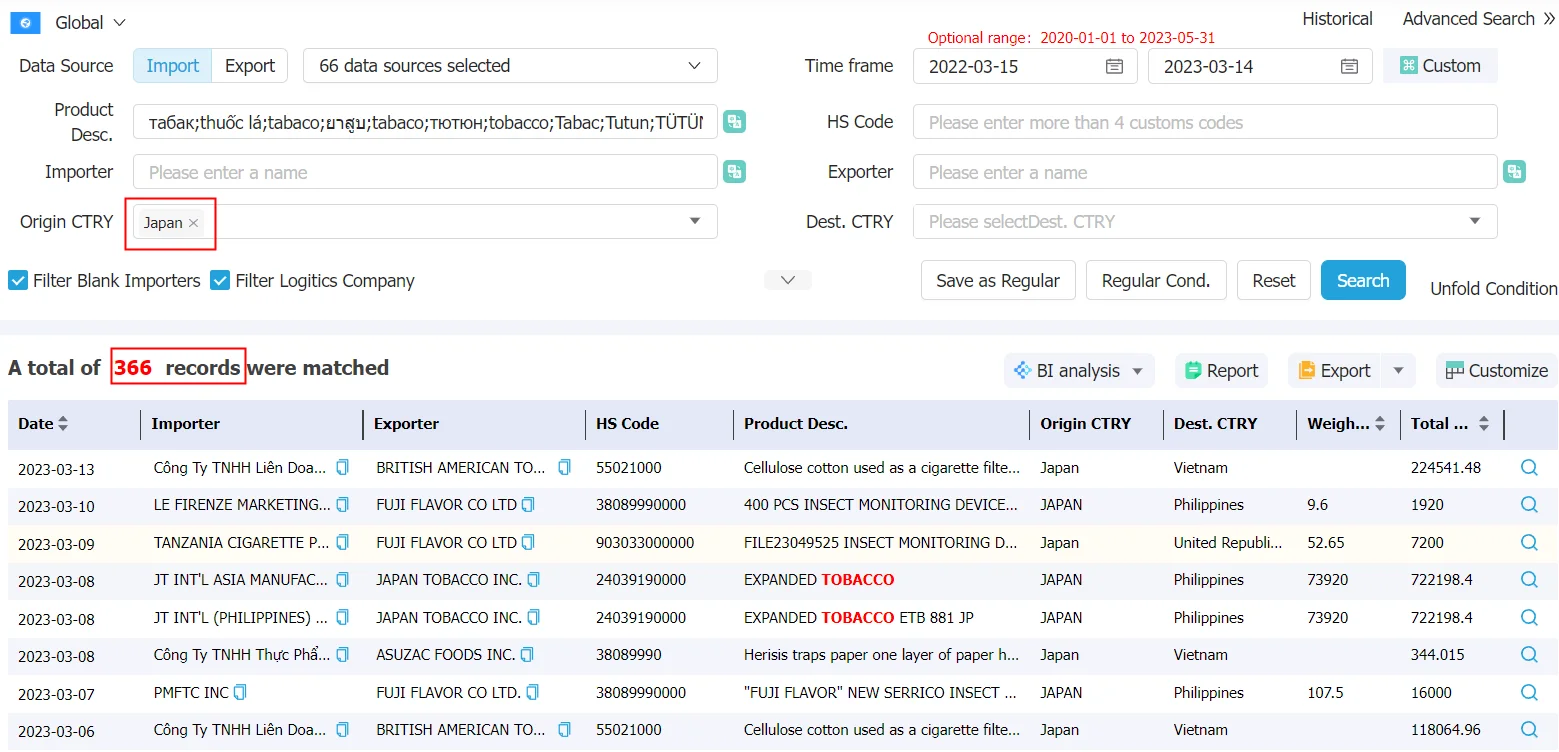Image resolution: width=1559 pixels, height=752 pixels.
Task: Click the Exporter field translate icon
Action: click(x=1515, y=172)
